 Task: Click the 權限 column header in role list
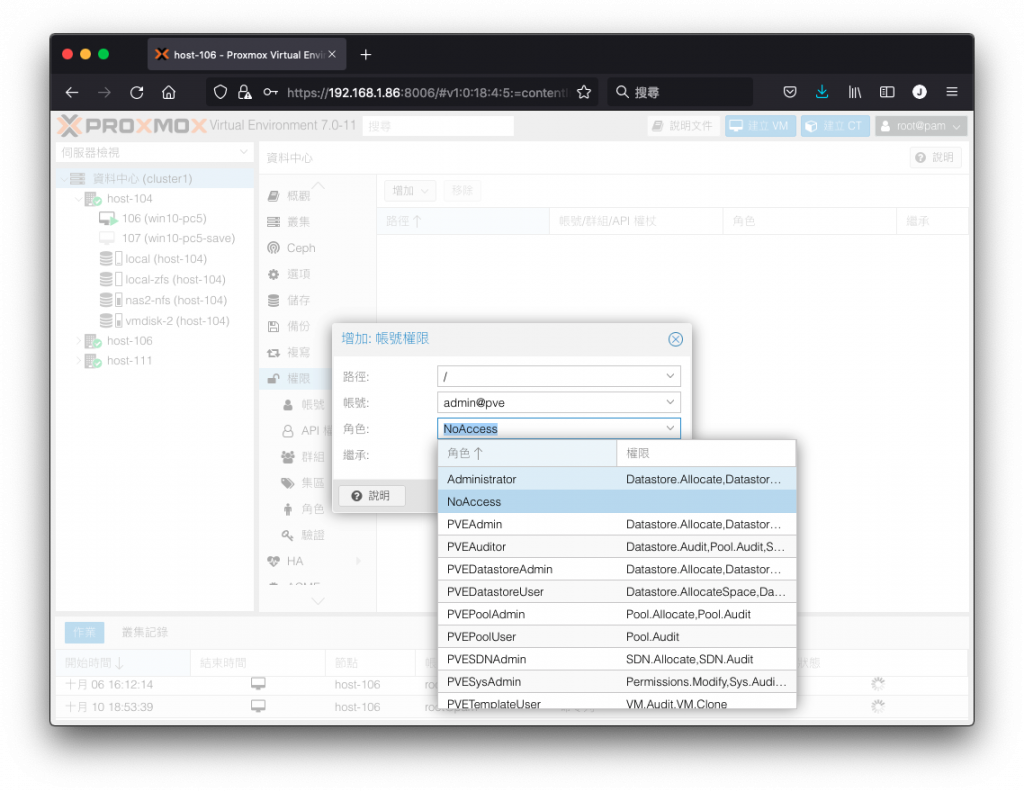[x=706, y=453]
